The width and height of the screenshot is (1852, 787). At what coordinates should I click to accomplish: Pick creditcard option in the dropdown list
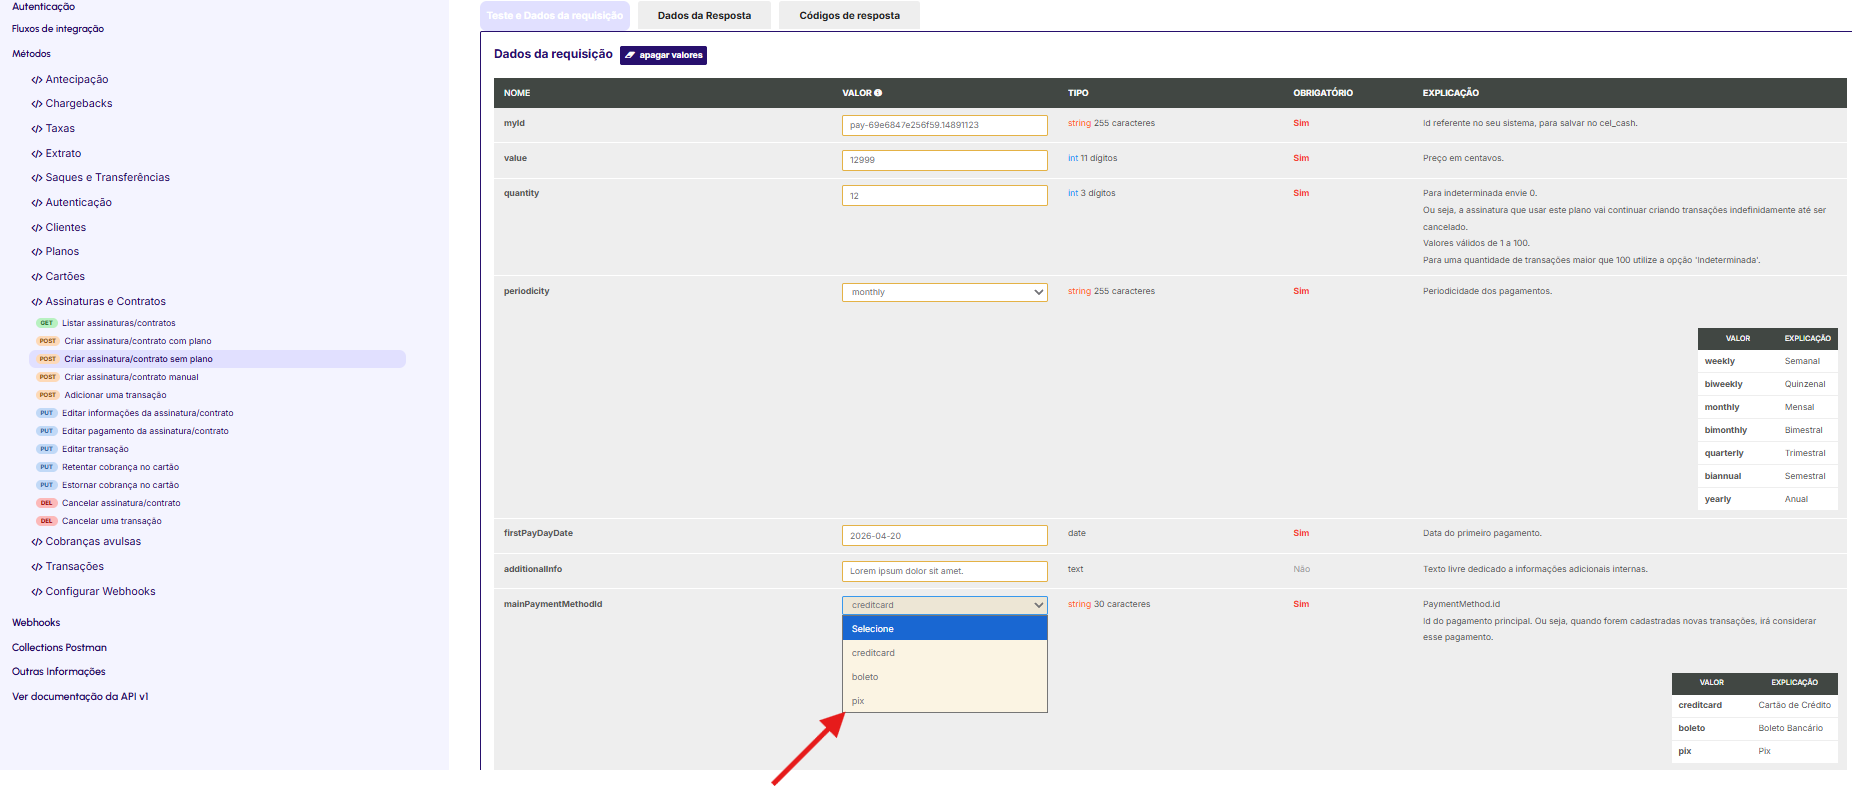pos(873,653)
